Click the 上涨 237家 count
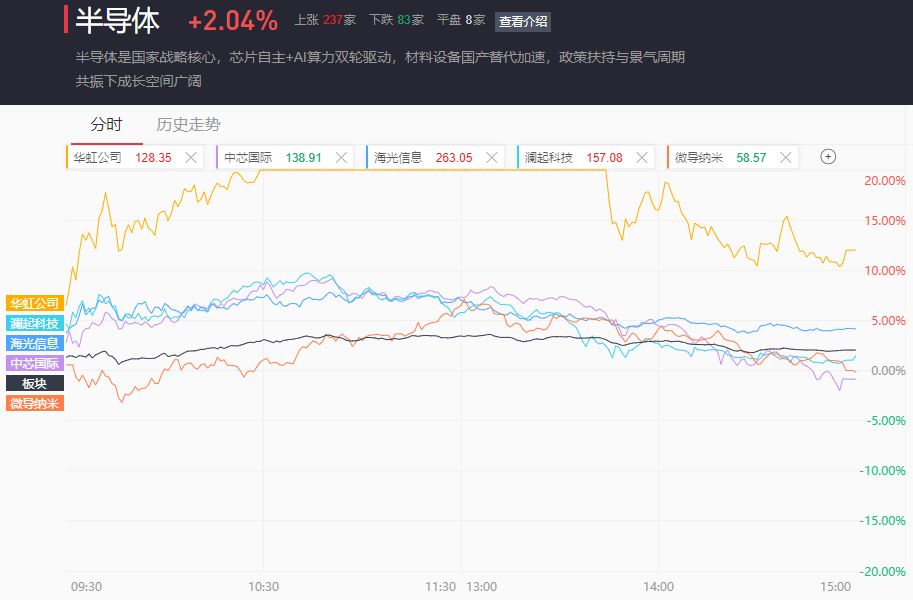Image resolution: width=913 pixels, height=600 pixels. pos(325,20)
